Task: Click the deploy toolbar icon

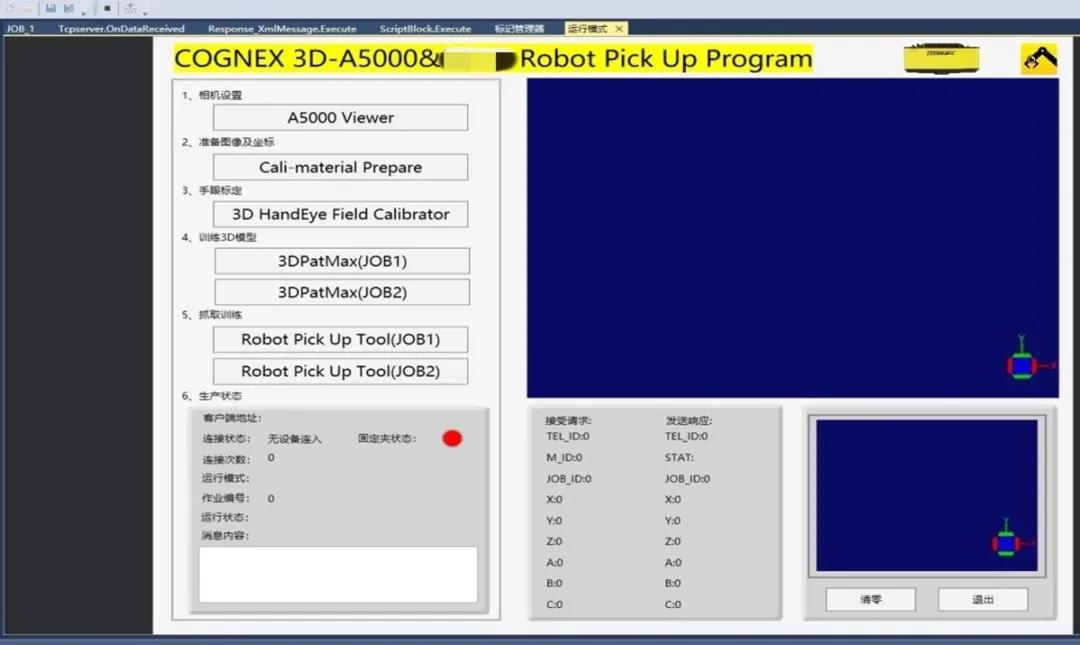Action: [130, 9]
